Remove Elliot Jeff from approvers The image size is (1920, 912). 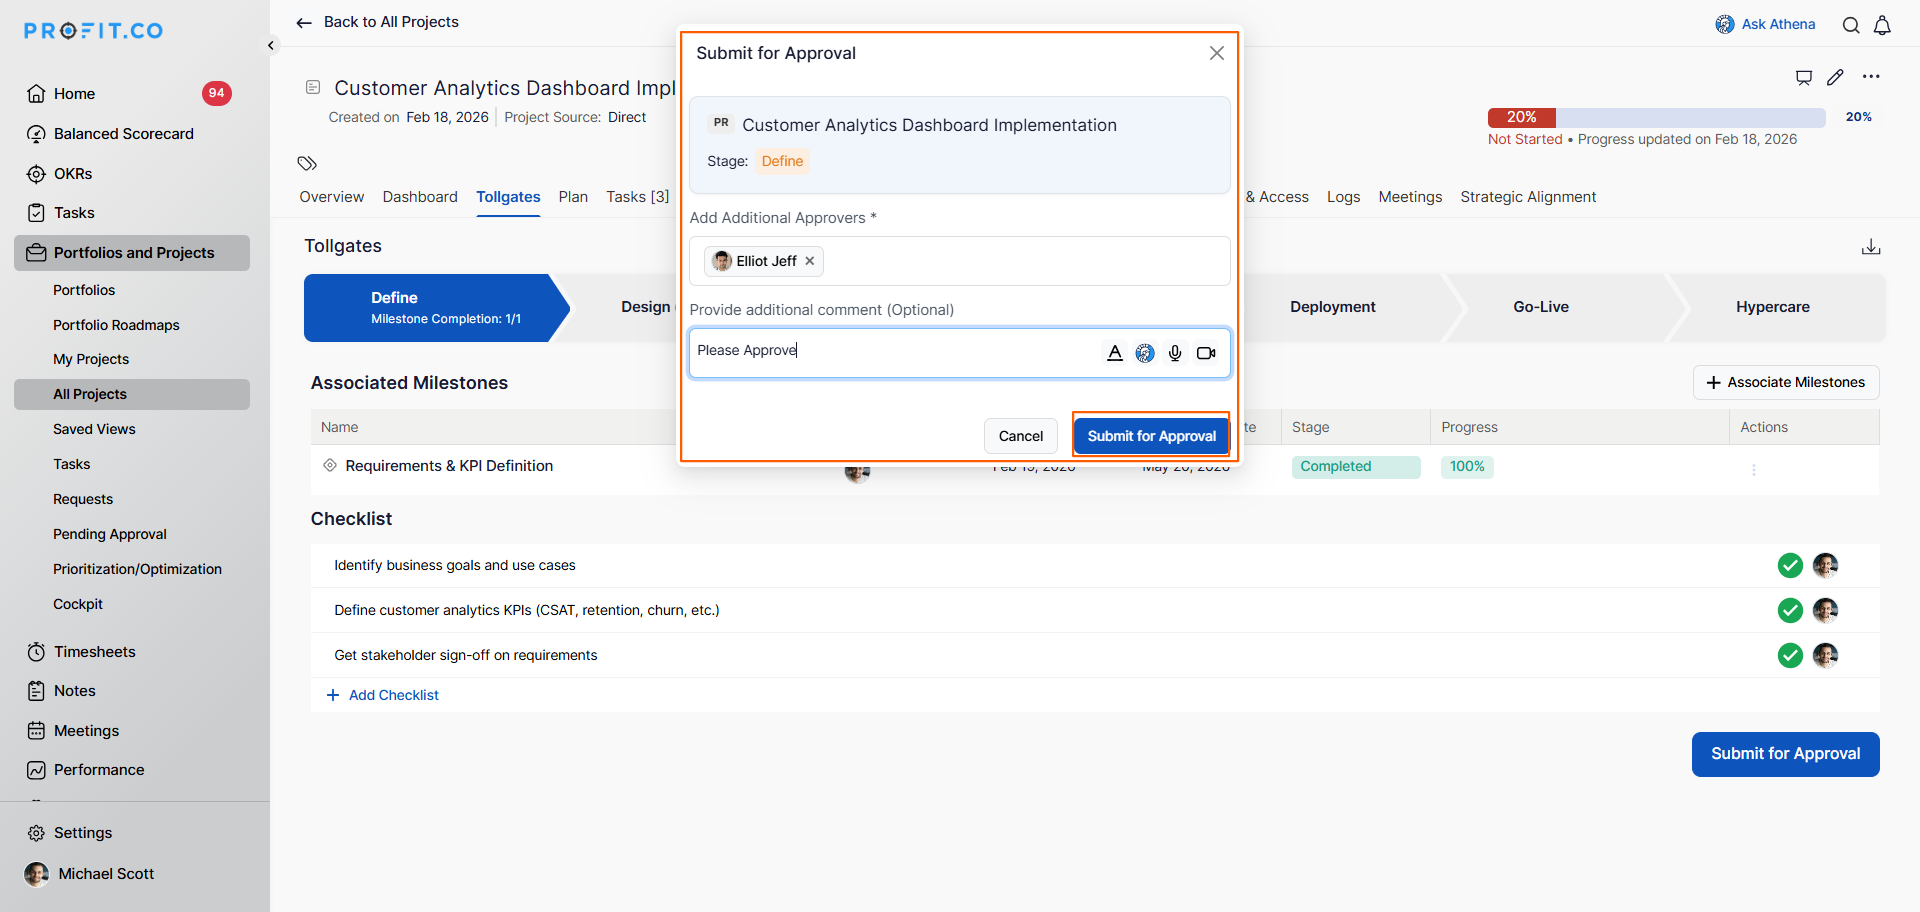(810, 261)
